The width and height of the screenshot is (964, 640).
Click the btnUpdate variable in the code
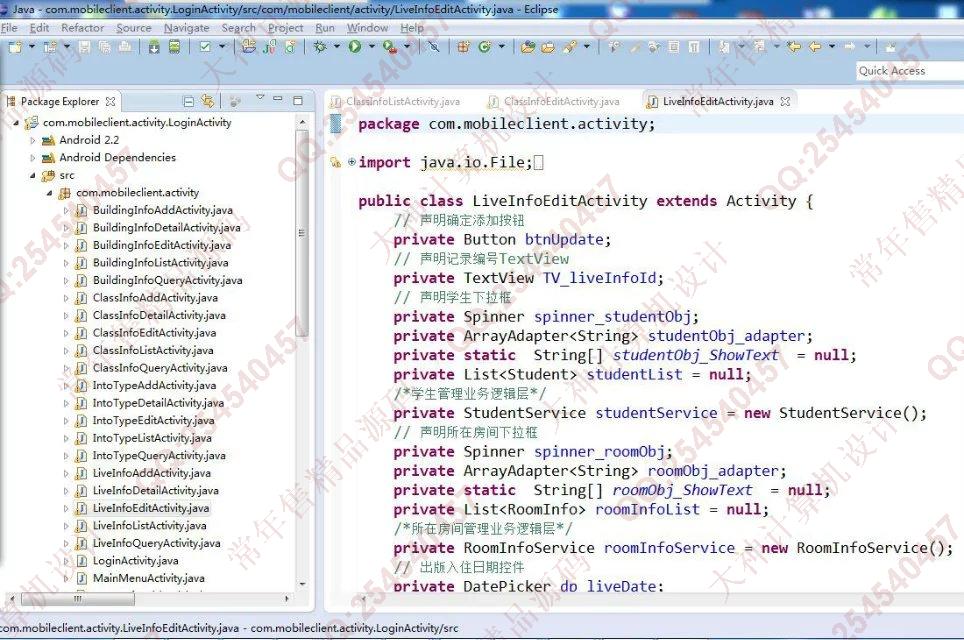pyautogui.click(x=564, y=239)
